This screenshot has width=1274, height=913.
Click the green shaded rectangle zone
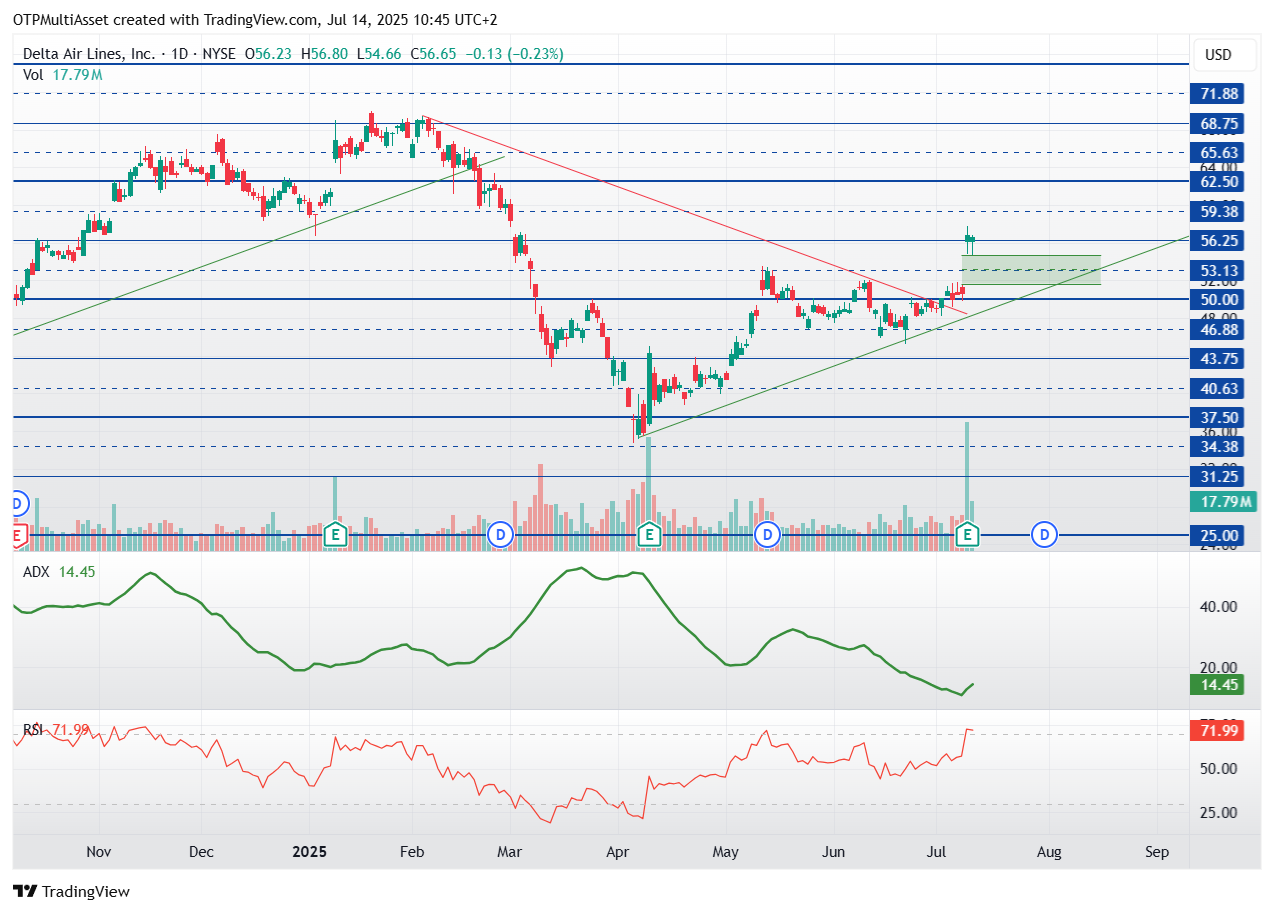pyautogui.click(x=1031, y=270)
